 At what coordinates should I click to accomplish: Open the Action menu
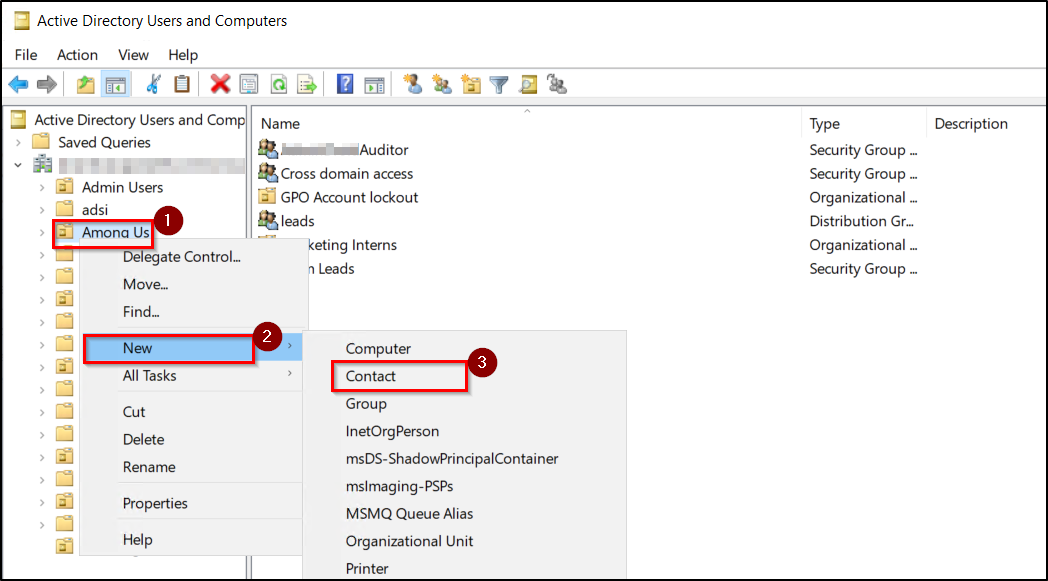[x=77, y=55]
